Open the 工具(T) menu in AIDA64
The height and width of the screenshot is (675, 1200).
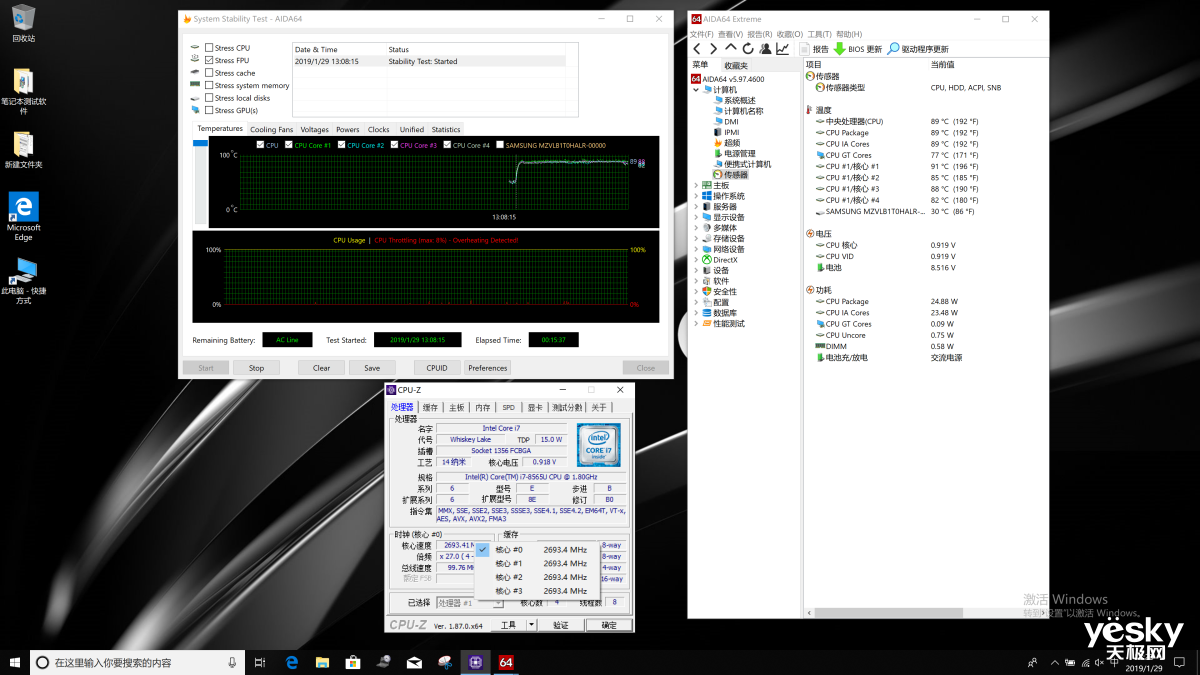point(819,34)
